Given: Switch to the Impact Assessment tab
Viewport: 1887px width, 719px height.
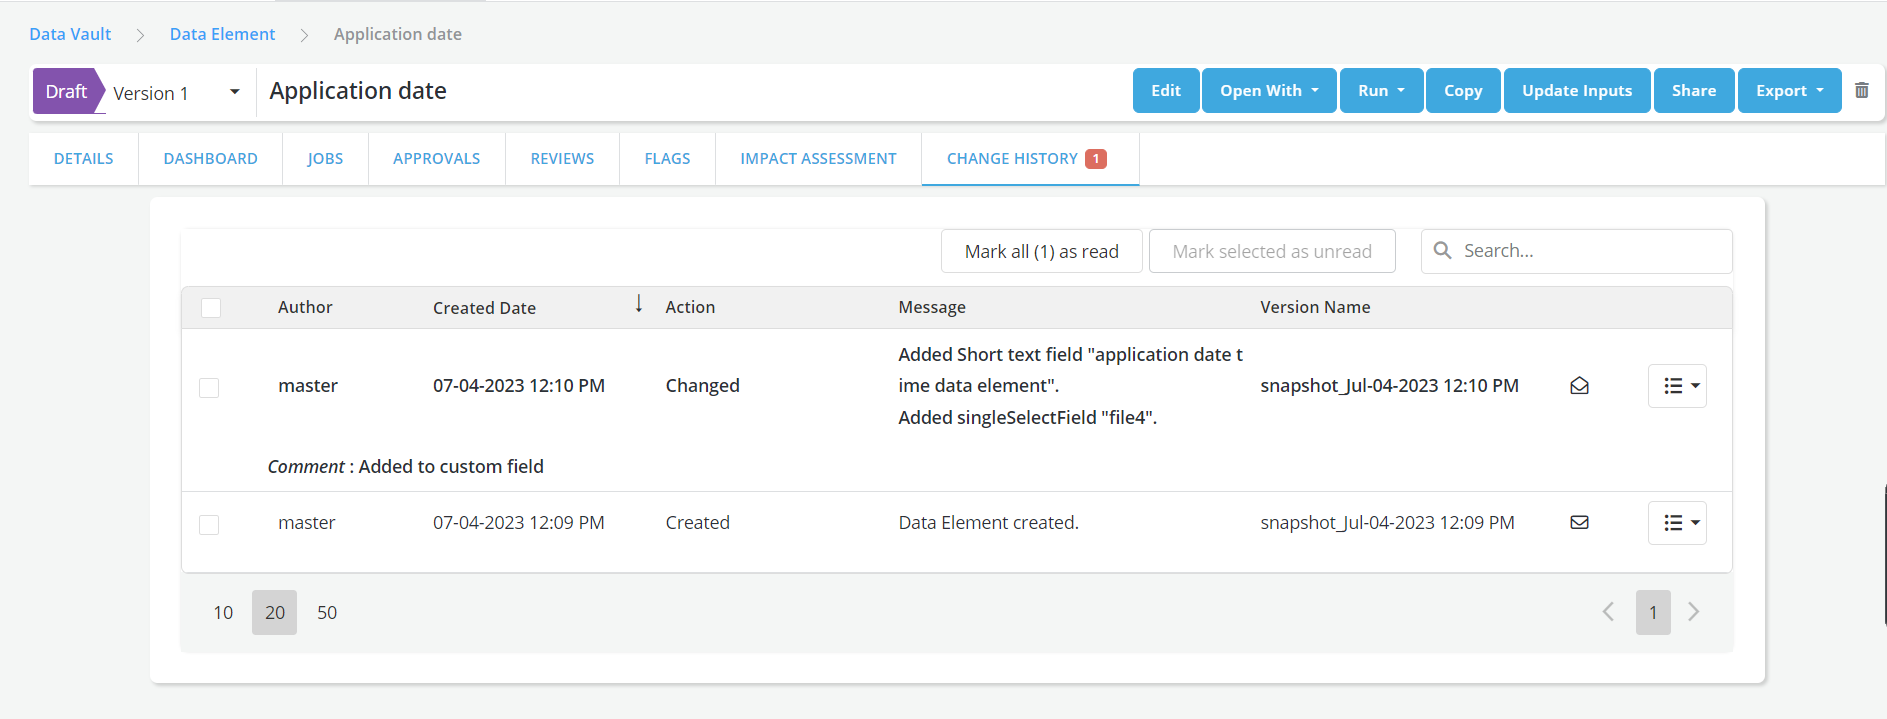Looking at the screenshot, I should [x=818, y=159].
